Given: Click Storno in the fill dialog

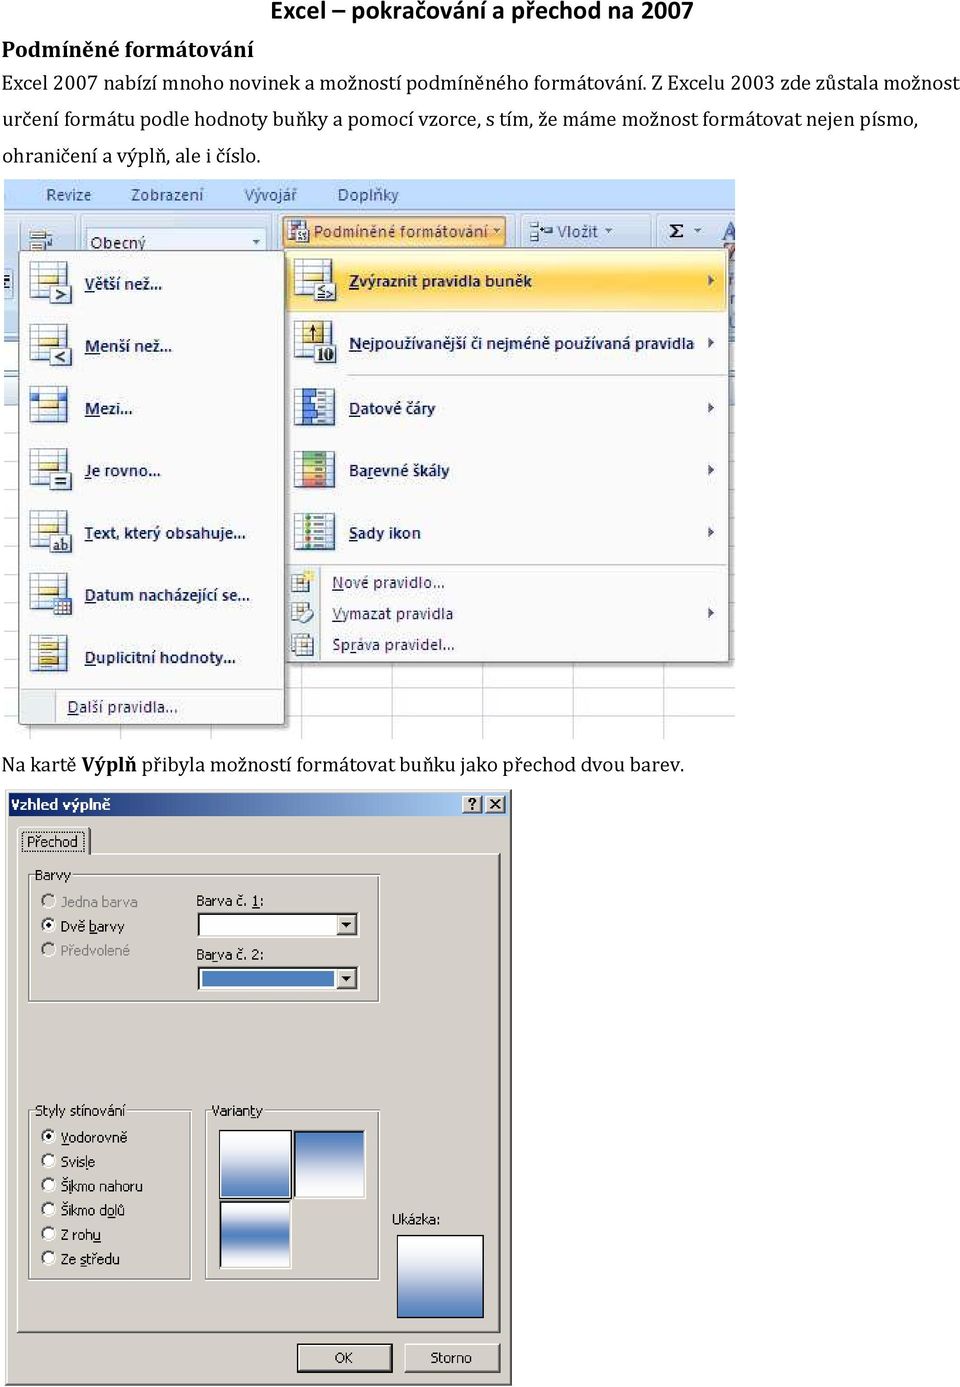Looking at the screenshot, I should pyautogui.click(x=451, y=1357).
